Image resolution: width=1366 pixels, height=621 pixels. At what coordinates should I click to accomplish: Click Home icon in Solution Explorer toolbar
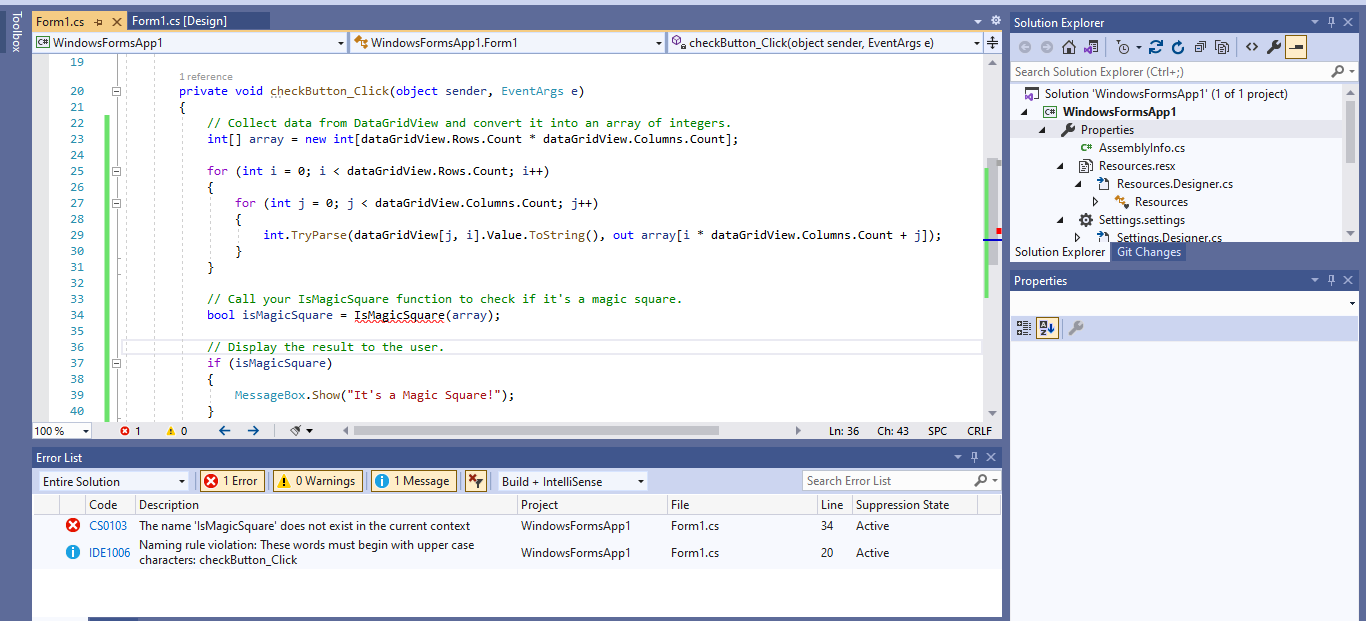point(1069,47)
